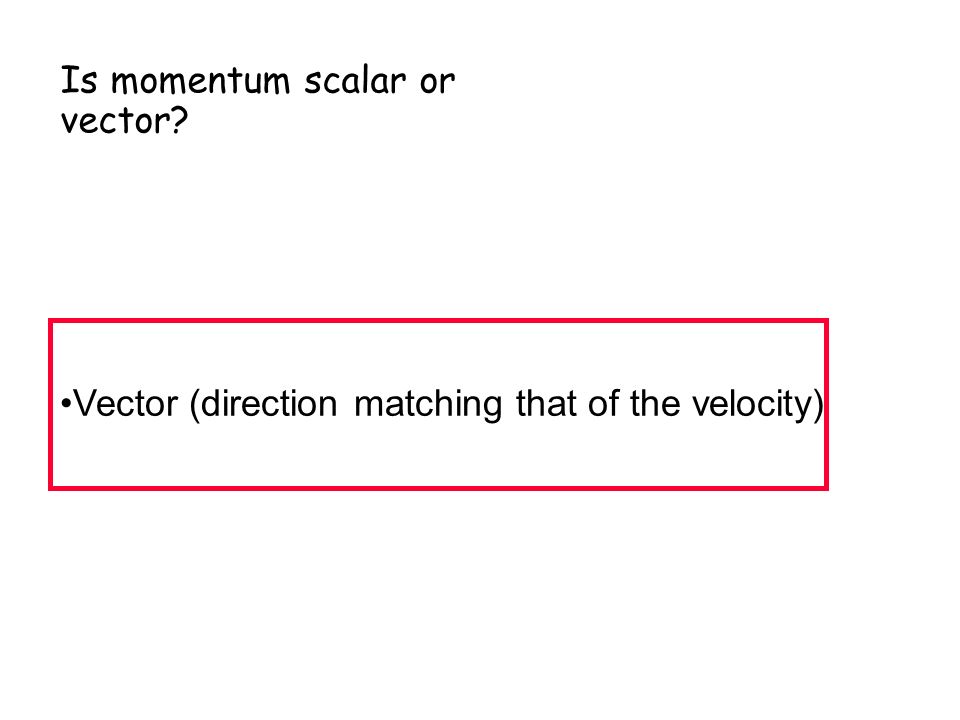Image resolution: width=960 pixels, height=720 pixels.
Task: Click the word "or" in the heading
Action: pos(437,81)
